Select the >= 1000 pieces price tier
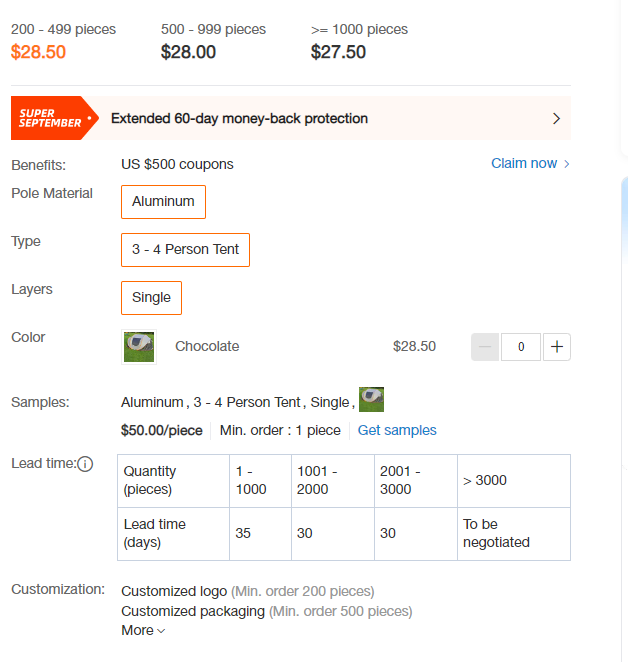Viewport: 628px width, 662px height. pos(359,41)
